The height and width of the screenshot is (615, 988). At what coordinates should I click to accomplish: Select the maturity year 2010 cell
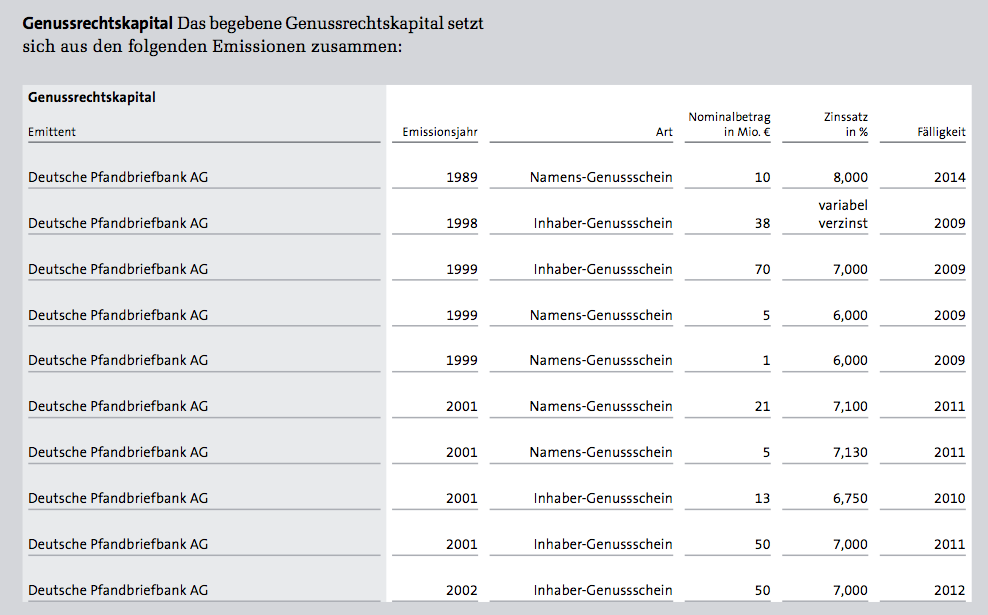point(950,499)
